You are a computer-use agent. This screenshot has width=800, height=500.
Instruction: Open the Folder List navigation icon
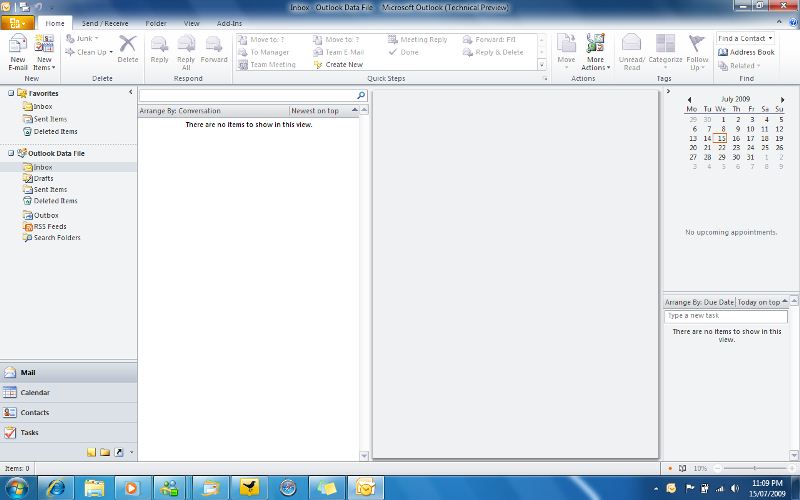click(105, 452)
